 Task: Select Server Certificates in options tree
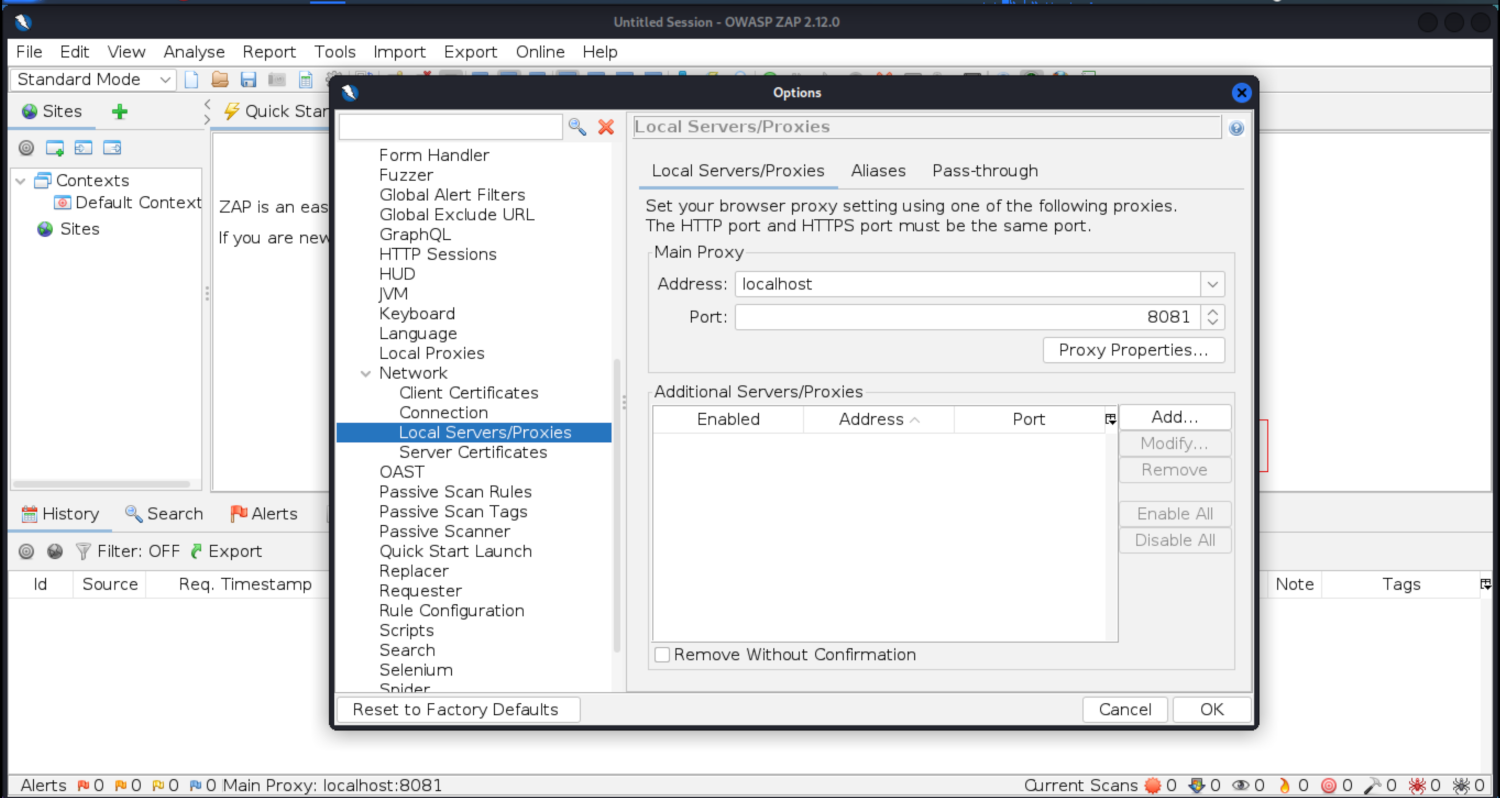click(x=473, y=452)
